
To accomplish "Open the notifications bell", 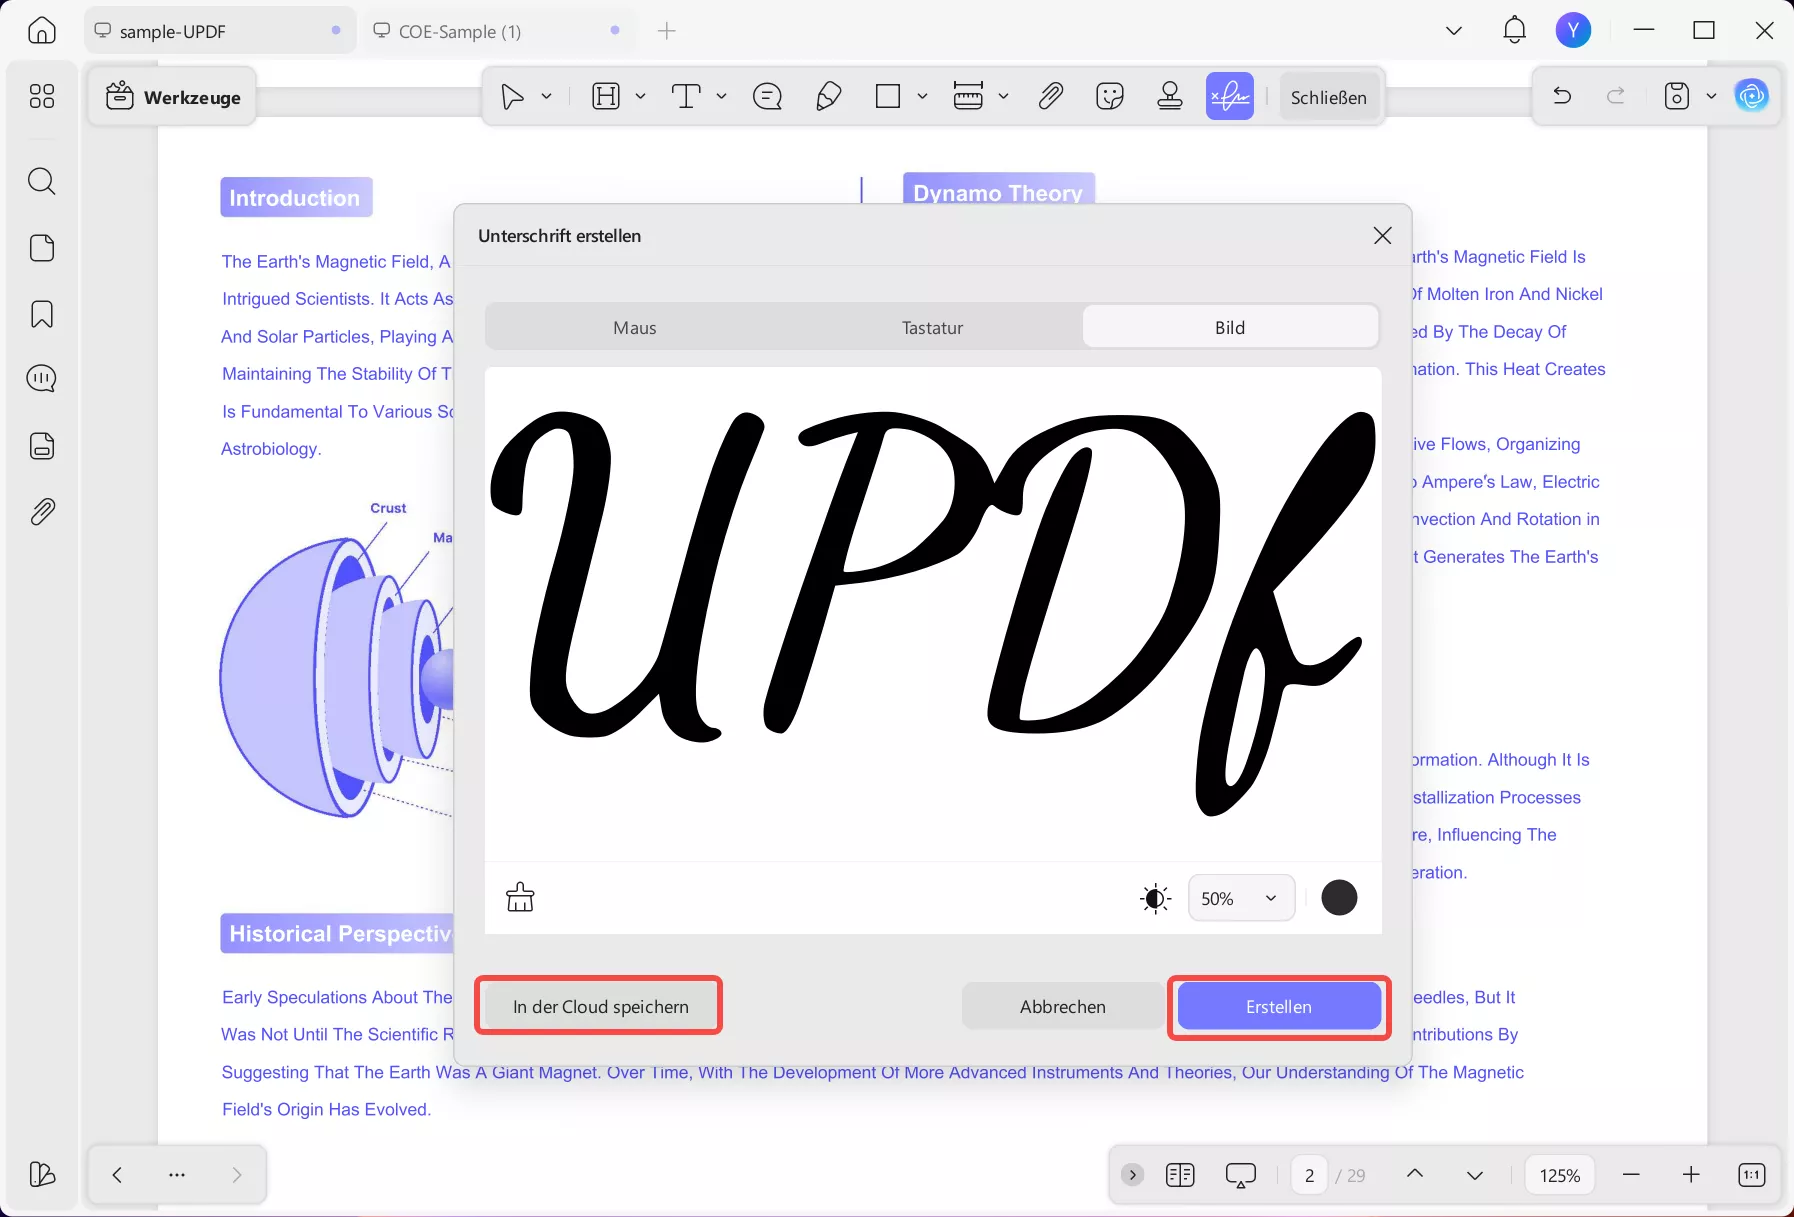I will coord(1515,31).
